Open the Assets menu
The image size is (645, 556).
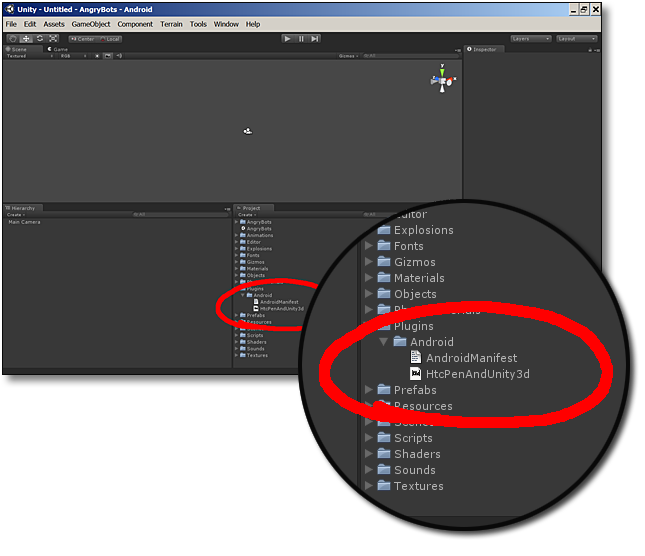54,24
